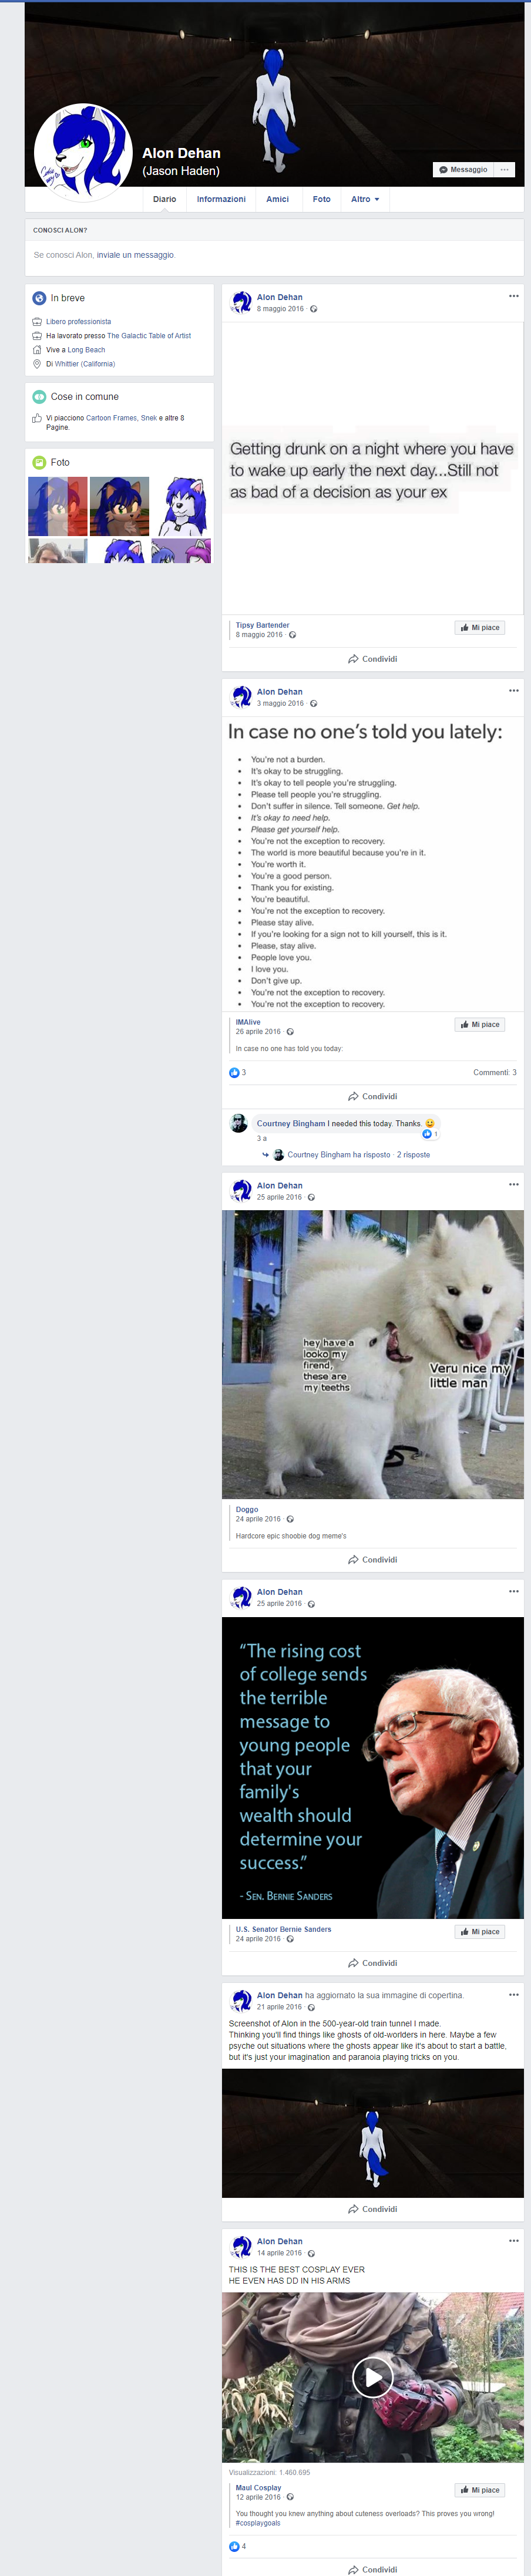This screenshot has width=531, height=2576.
Task: Open the Diario tab
Action: [165, 199]
